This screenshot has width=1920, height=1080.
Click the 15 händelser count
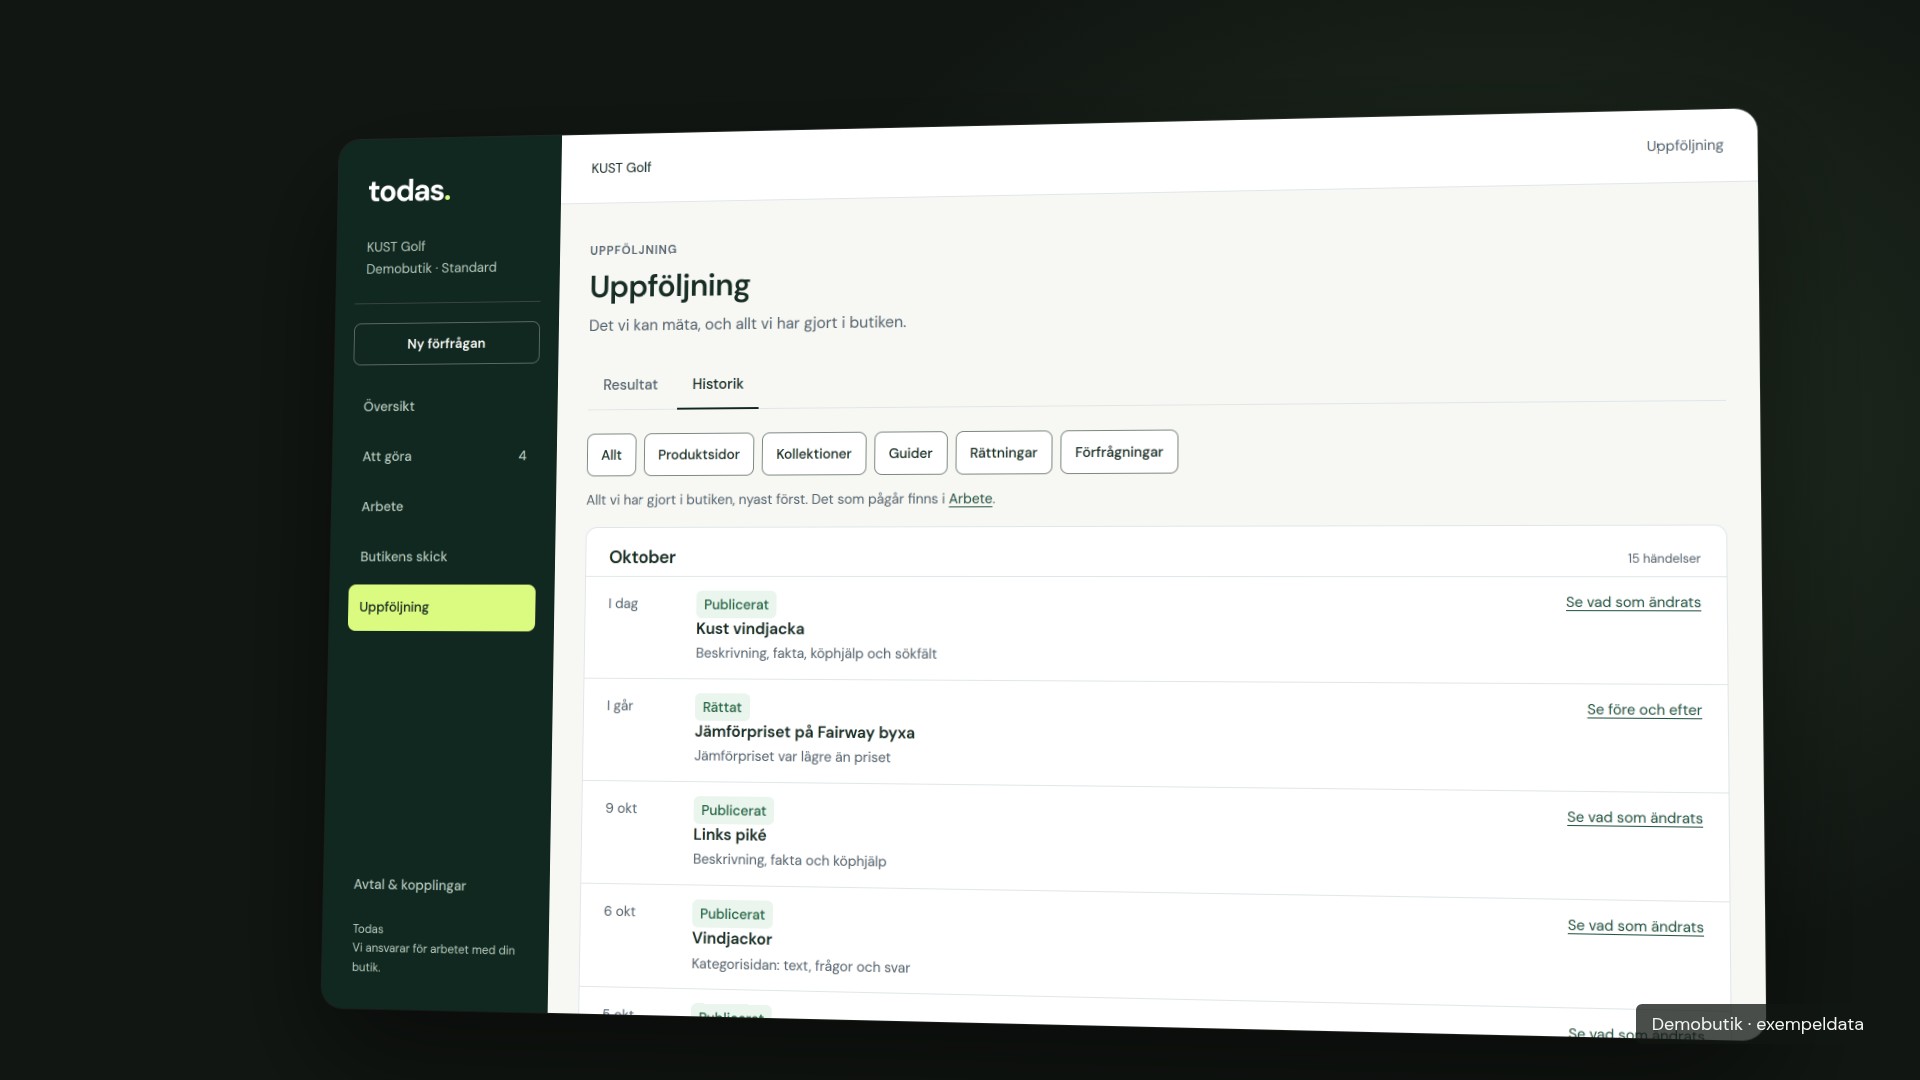[1663, 558]
